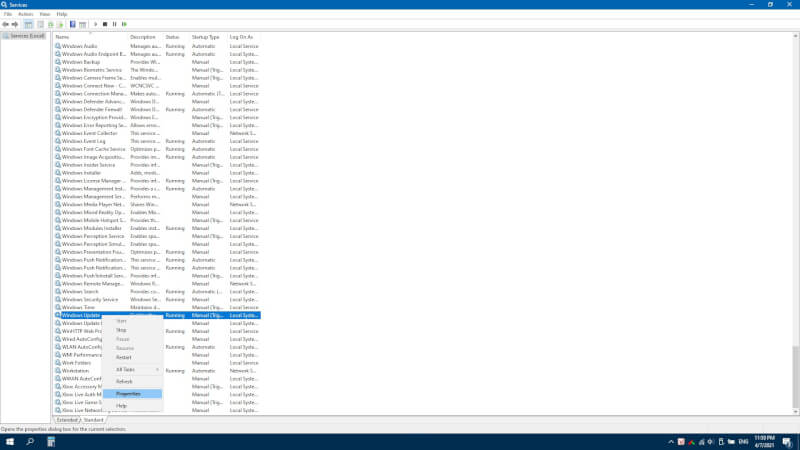Click the vertical scrollbar thumb in the list
800x450 pixels.
click(795, 377)
